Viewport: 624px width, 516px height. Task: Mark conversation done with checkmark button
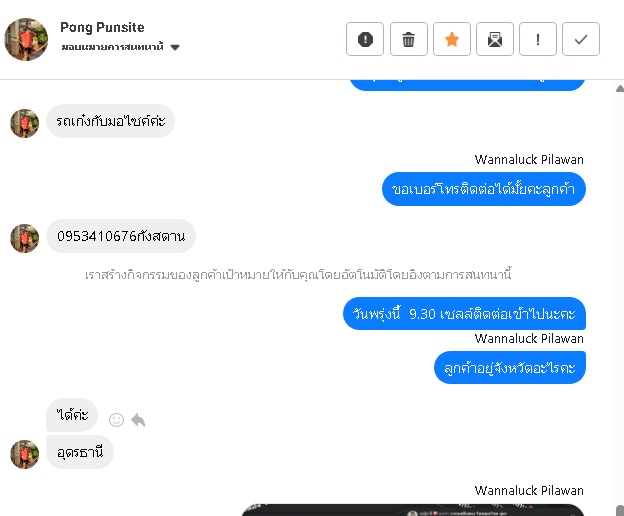tap(581, 39)
